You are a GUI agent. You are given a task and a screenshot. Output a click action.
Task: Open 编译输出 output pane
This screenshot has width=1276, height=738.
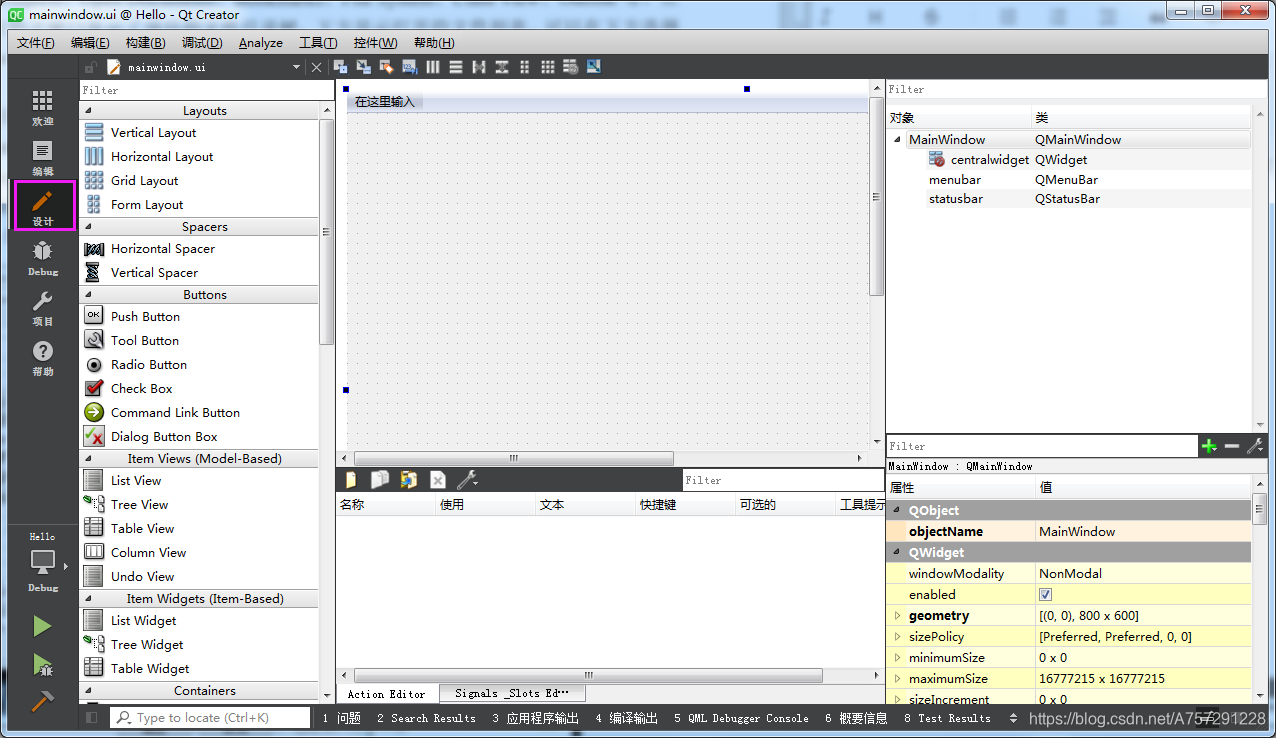coord(626,718)
